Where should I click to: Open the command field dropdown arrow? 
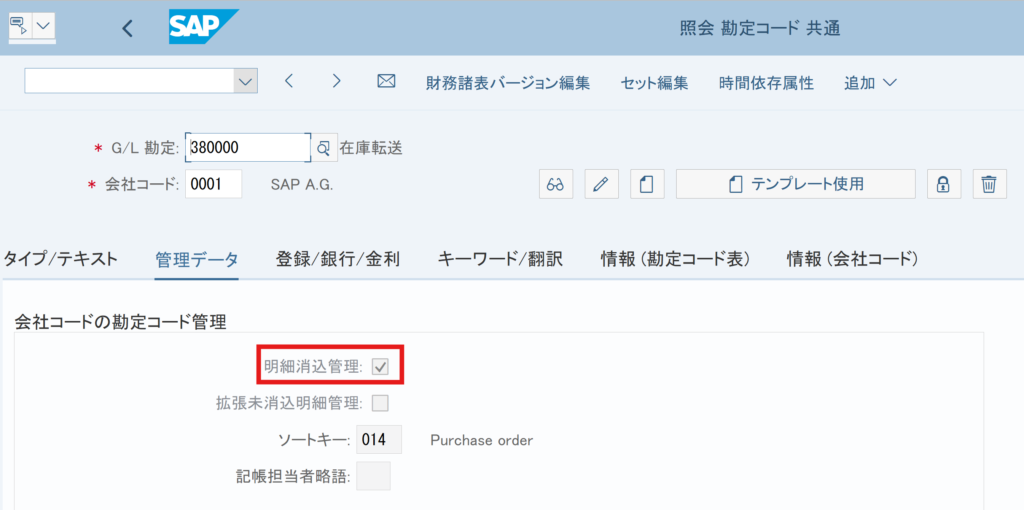245,82
